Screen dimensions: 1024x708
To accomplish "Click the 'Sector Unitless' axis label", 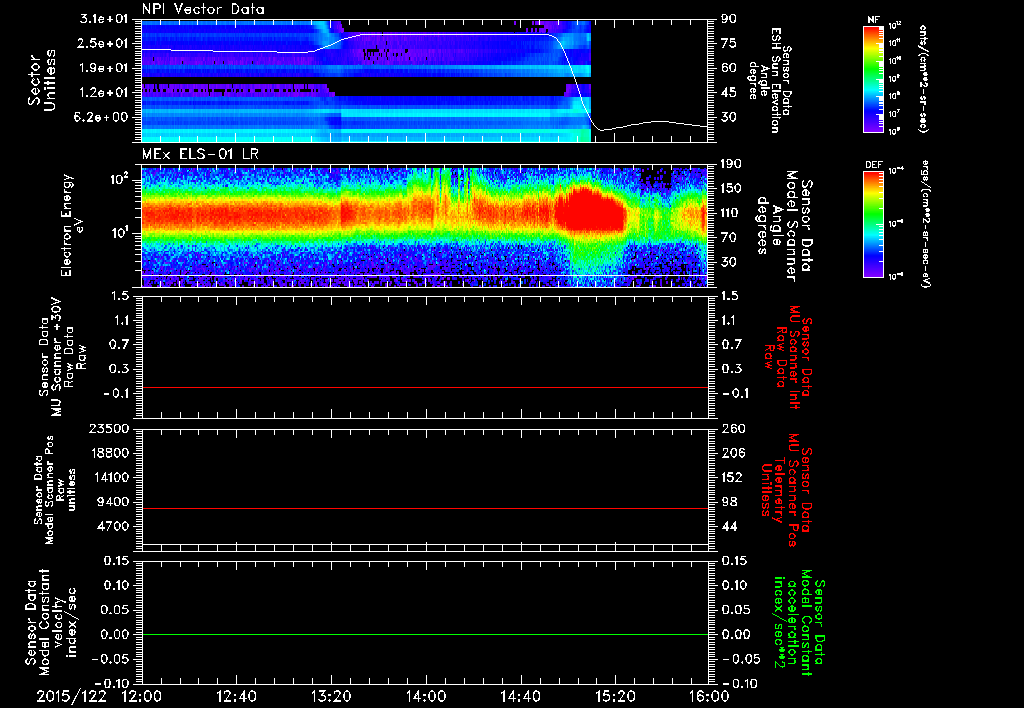I will pos(42,80).
